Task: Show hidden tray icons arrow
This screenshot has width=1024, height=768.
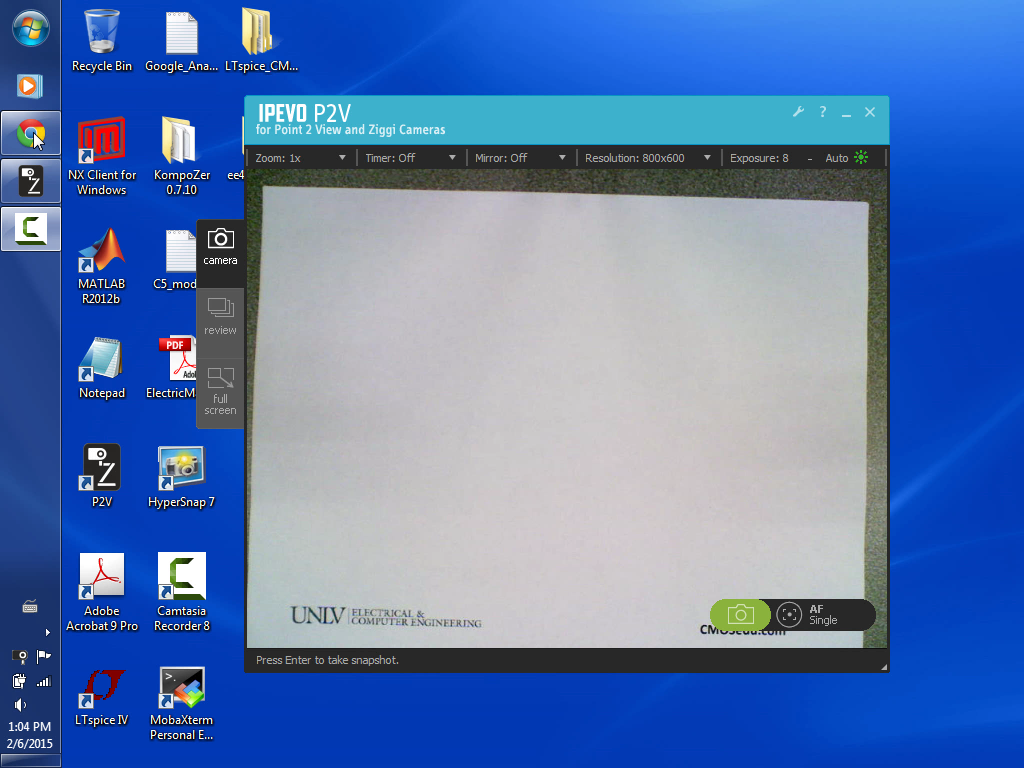Action: [47, 632]
